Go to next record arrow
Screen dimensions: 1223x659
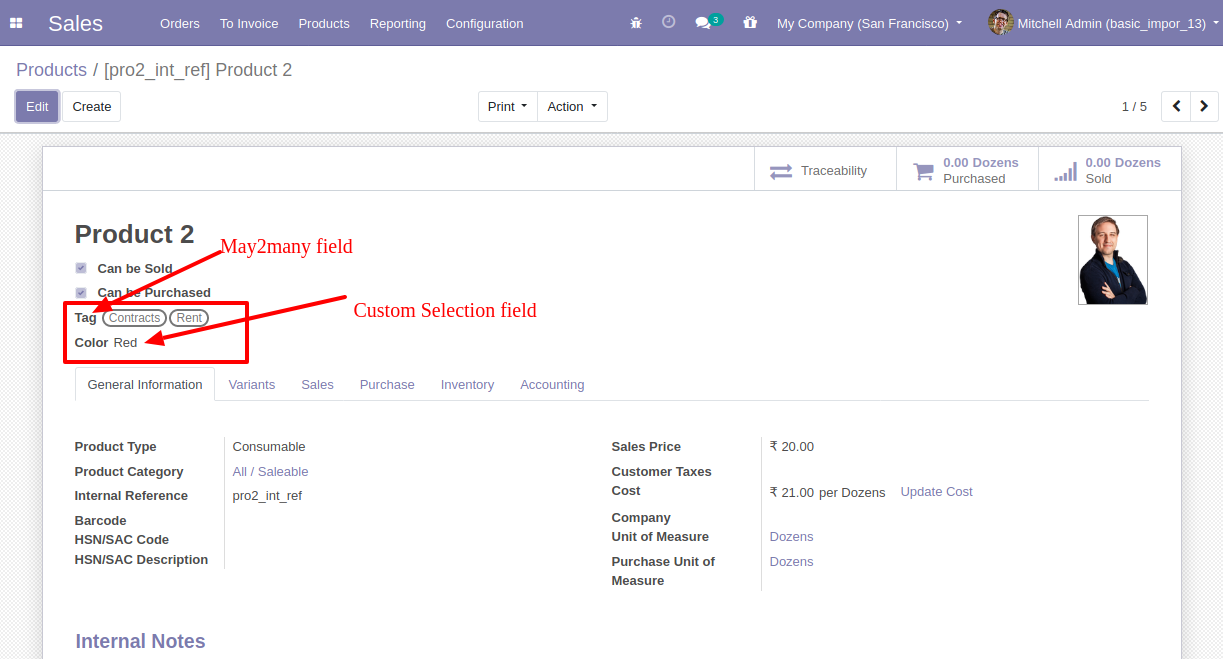1204,106
